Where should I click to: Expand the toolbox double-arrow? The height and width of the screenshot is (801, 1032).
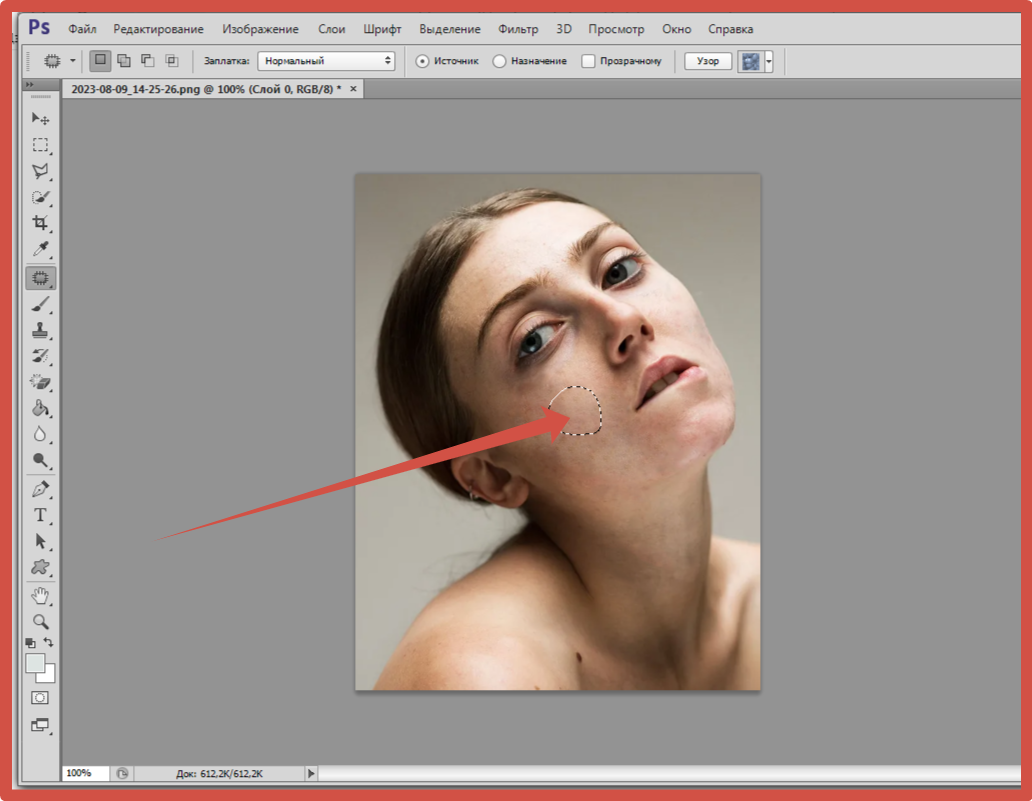click(x=30, y=85)
